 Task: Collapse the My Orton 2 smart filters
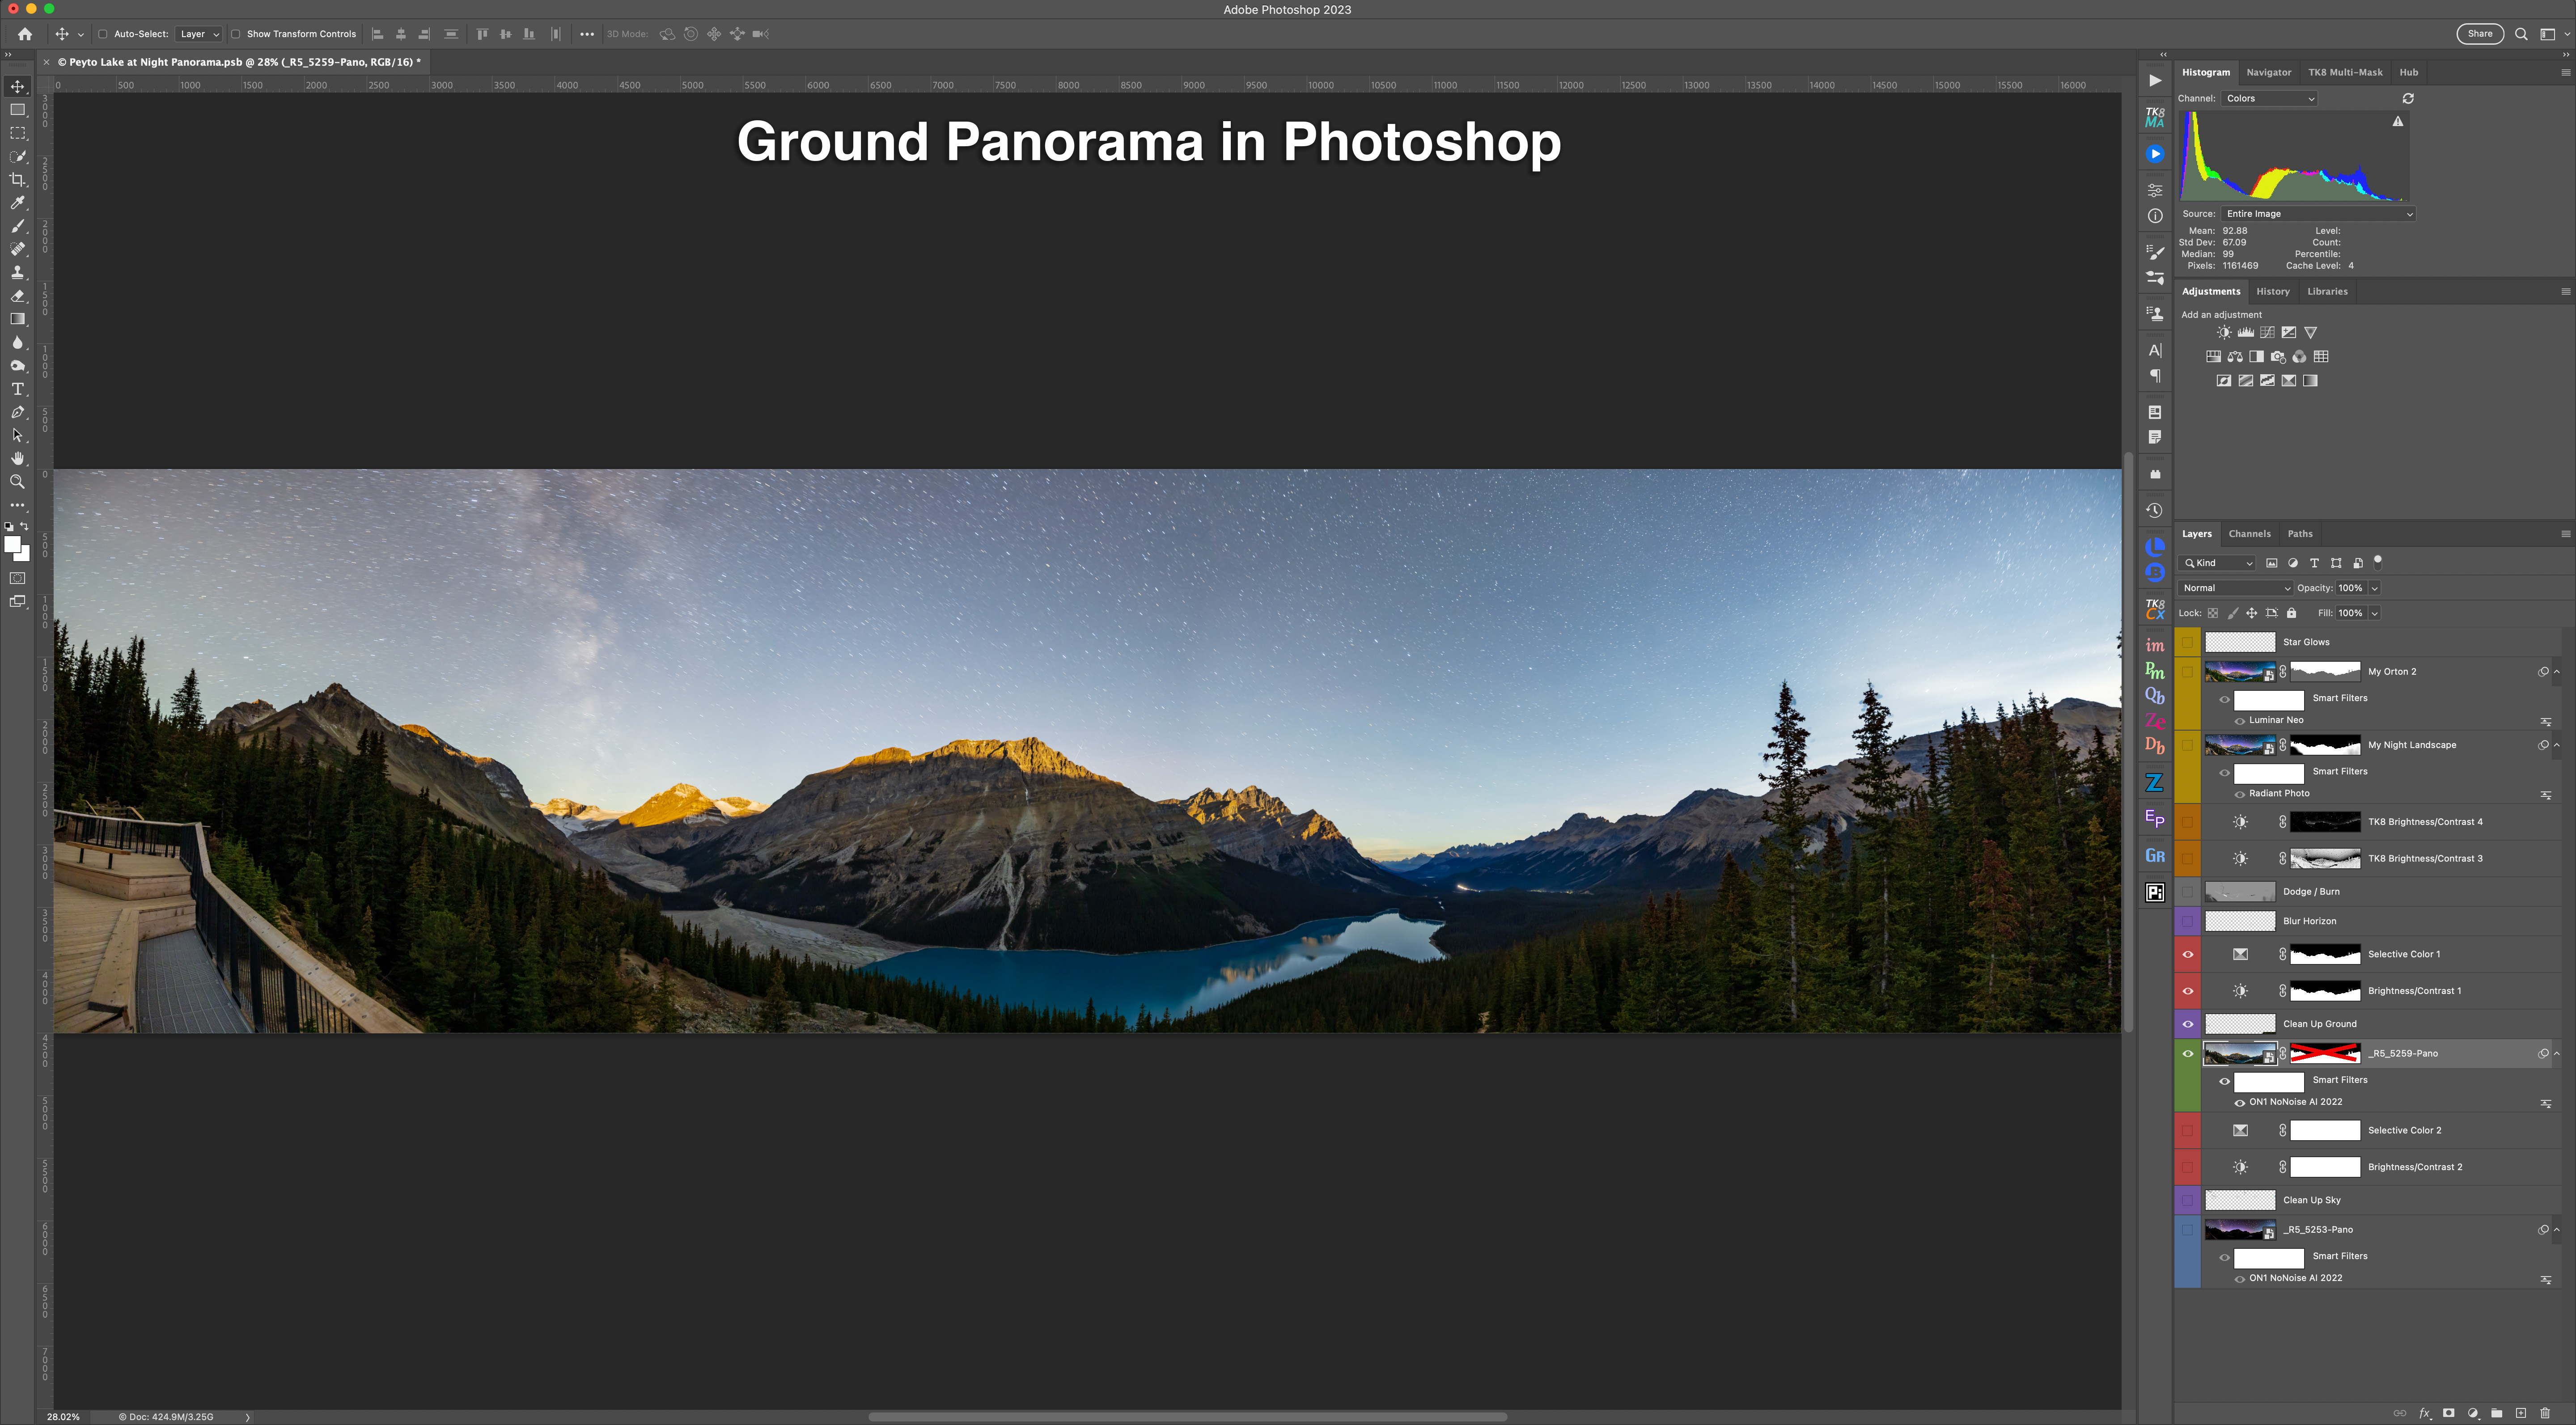2557,672
